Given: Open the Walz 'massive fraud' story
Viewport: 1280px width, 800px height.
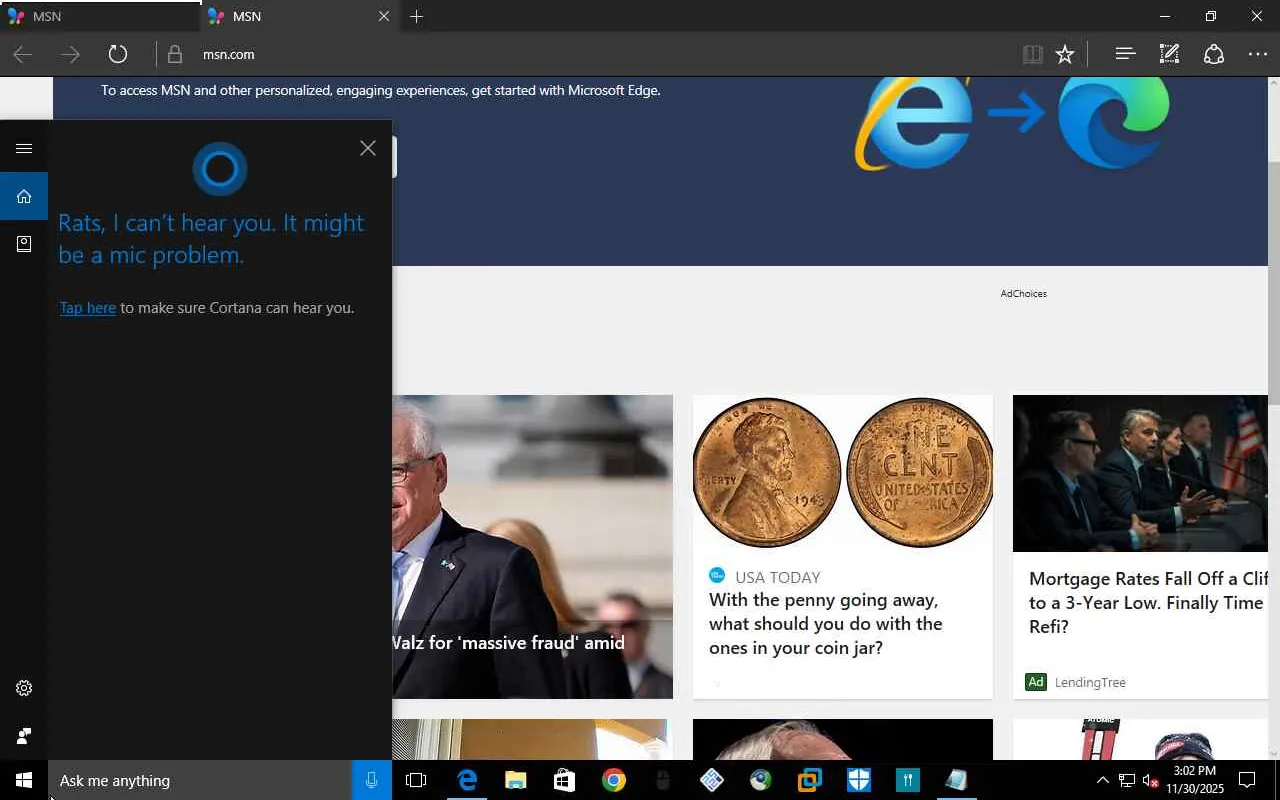Looking at the screenshot, I should pos(508,643).
